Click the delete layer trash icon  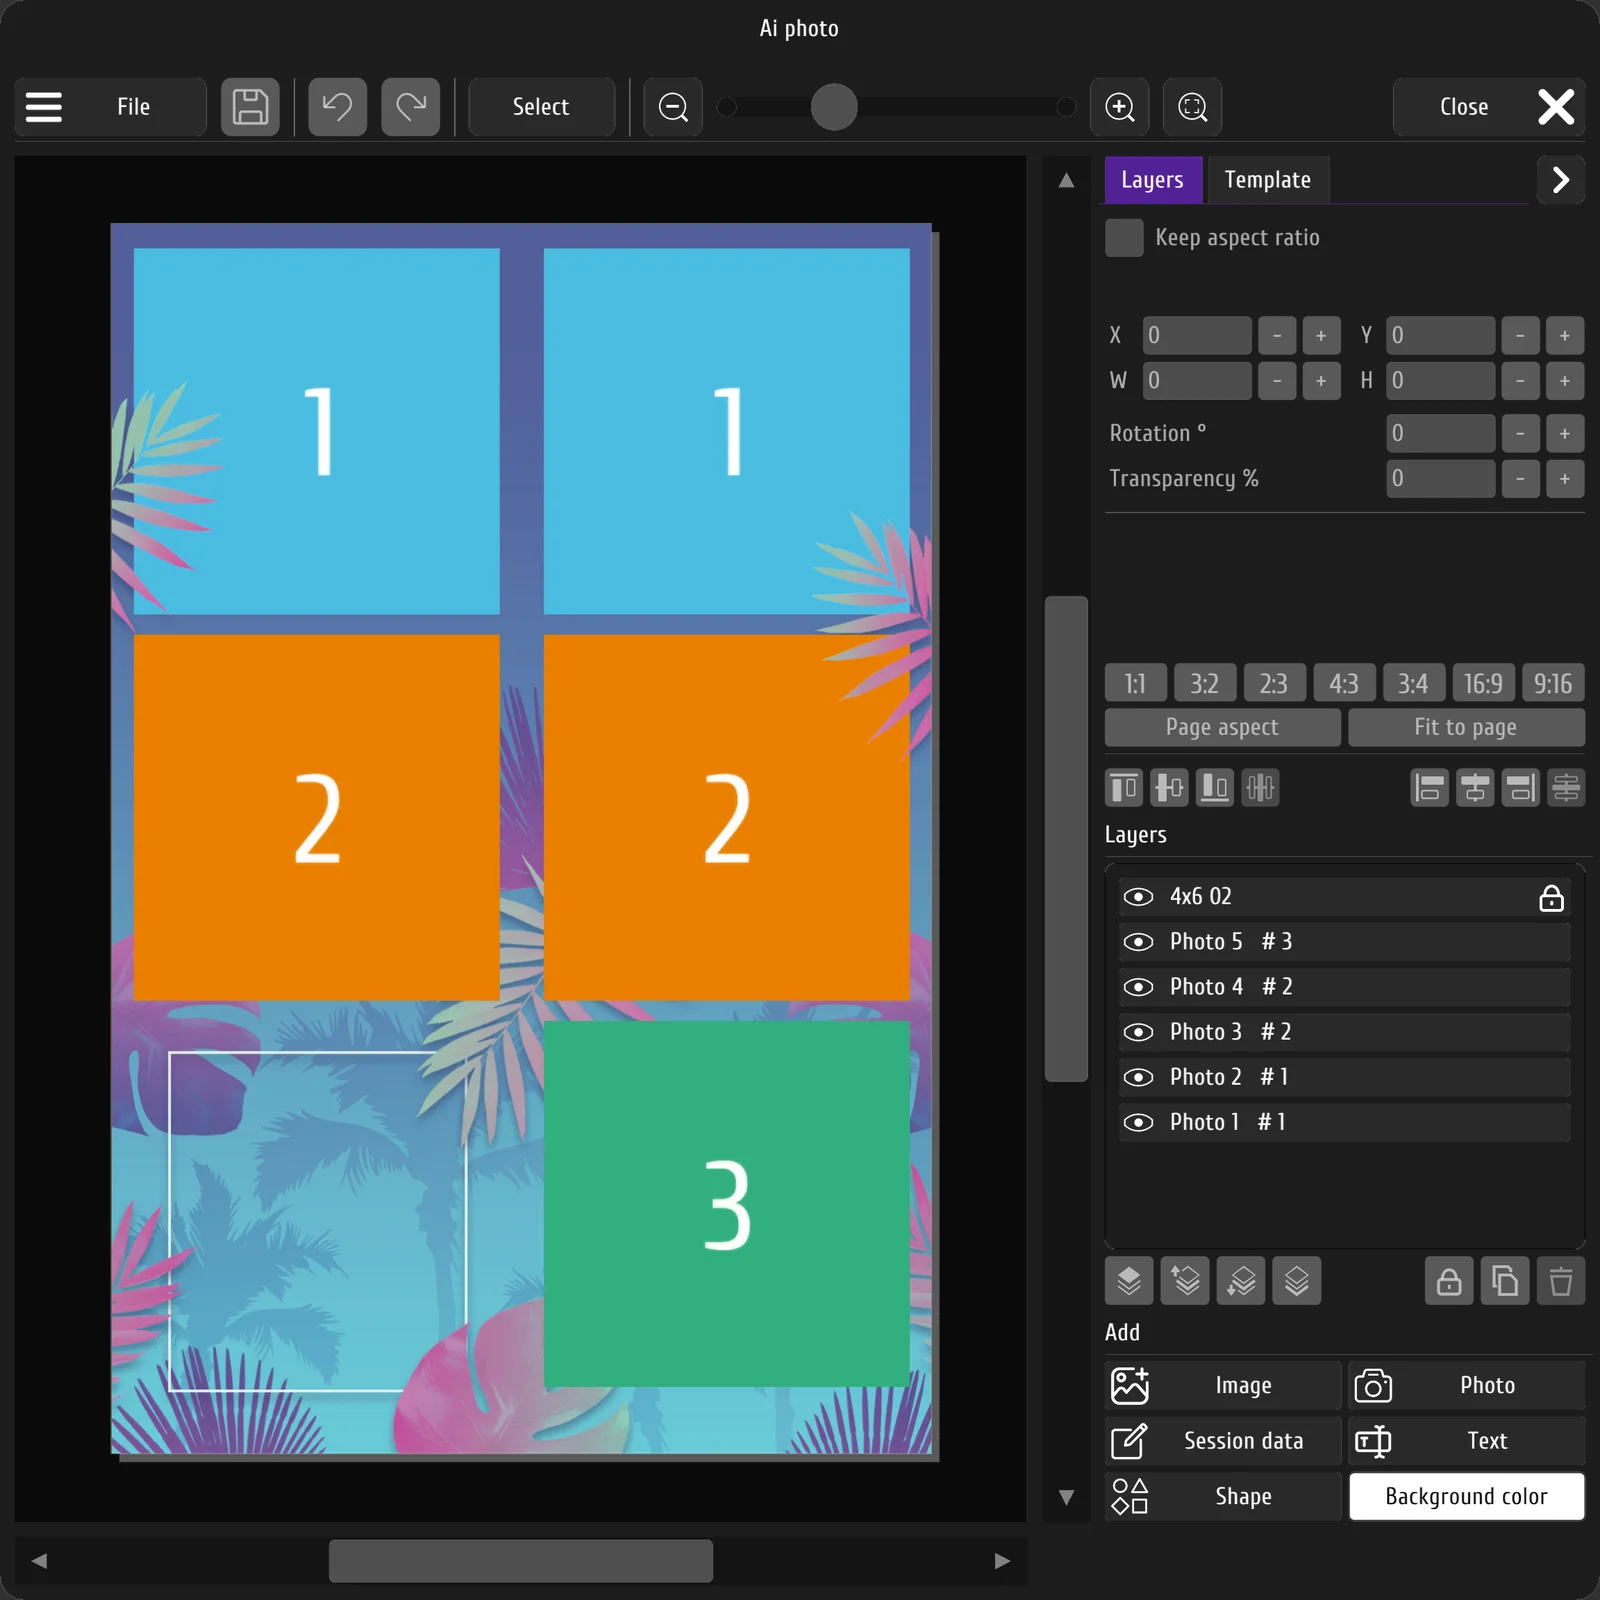click(x=1561, y=1281)
